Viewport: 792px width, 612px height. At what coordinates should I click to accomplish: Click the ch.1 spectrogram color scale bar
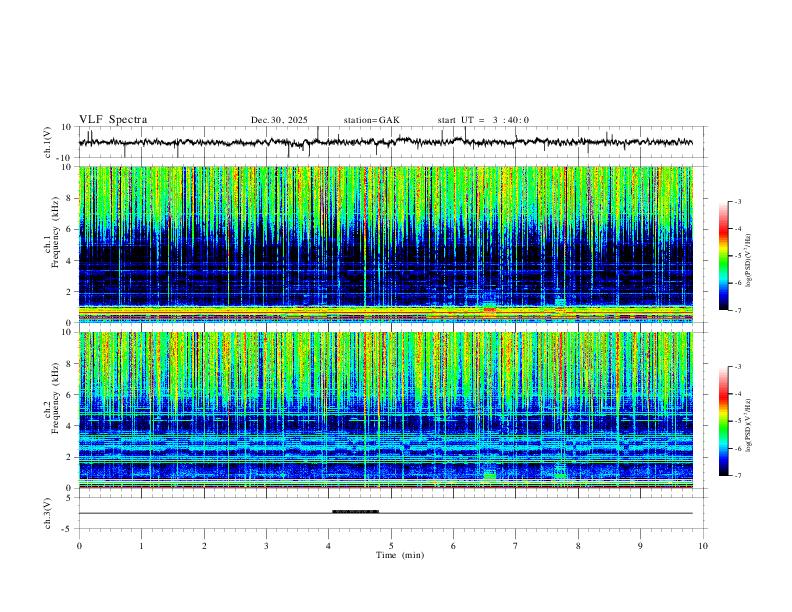point(723,256)
